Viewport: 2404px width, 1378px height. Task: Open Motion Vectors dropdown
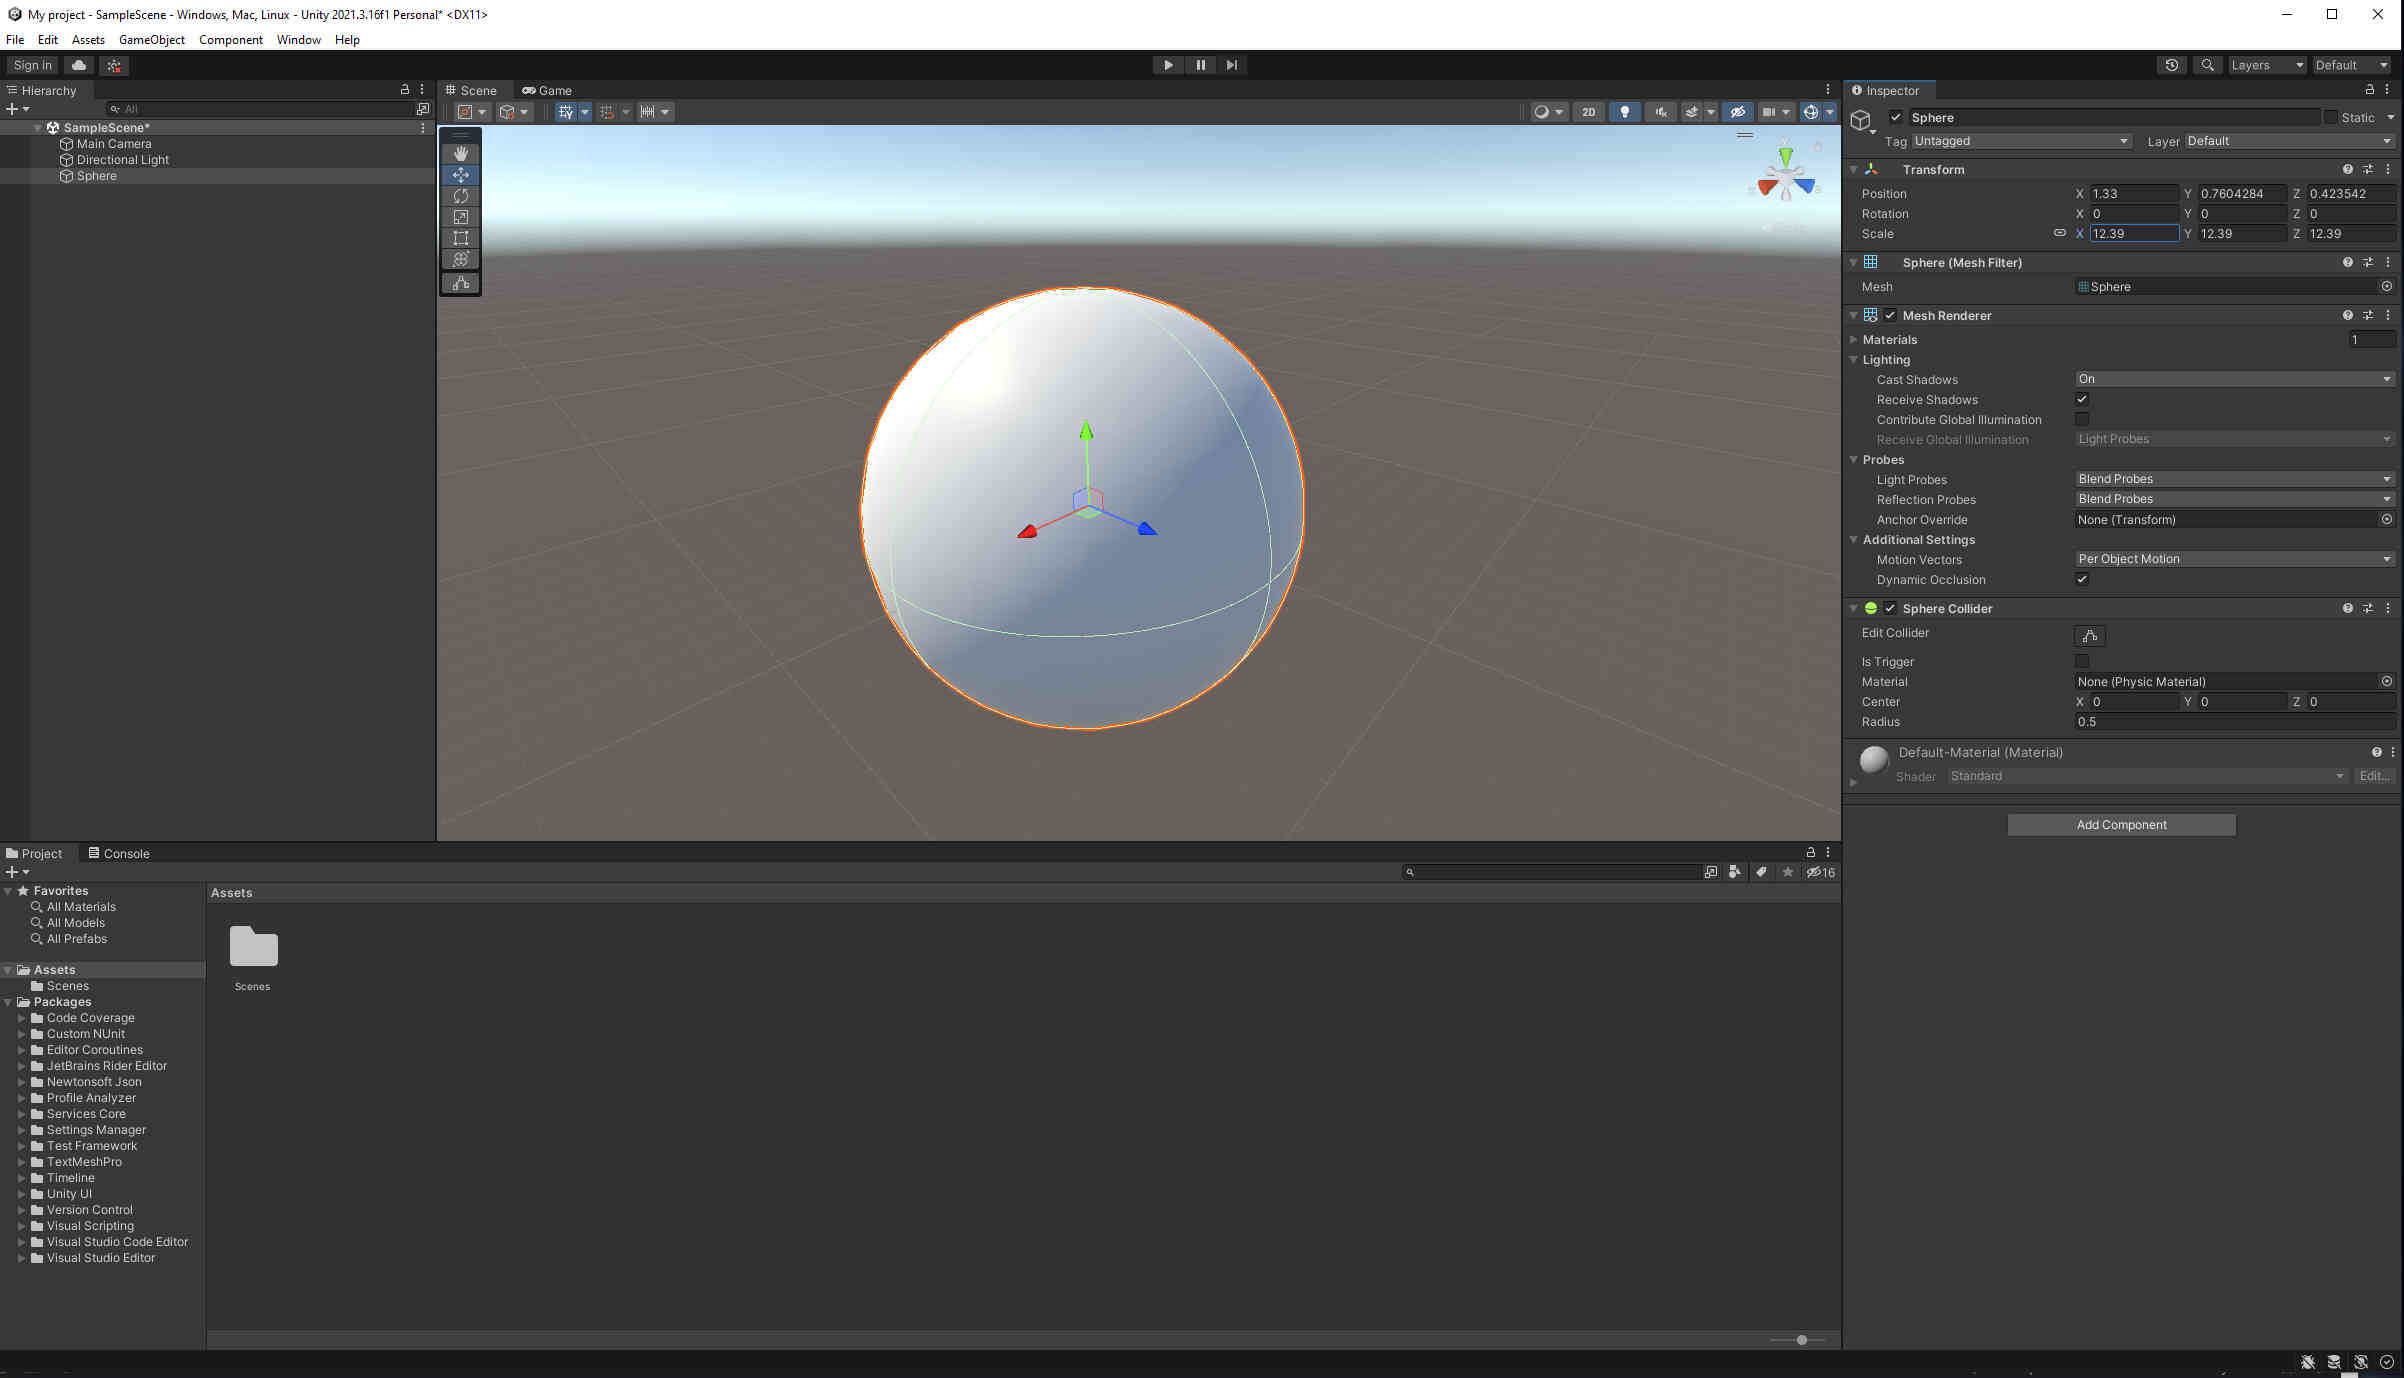(2235, 560)
